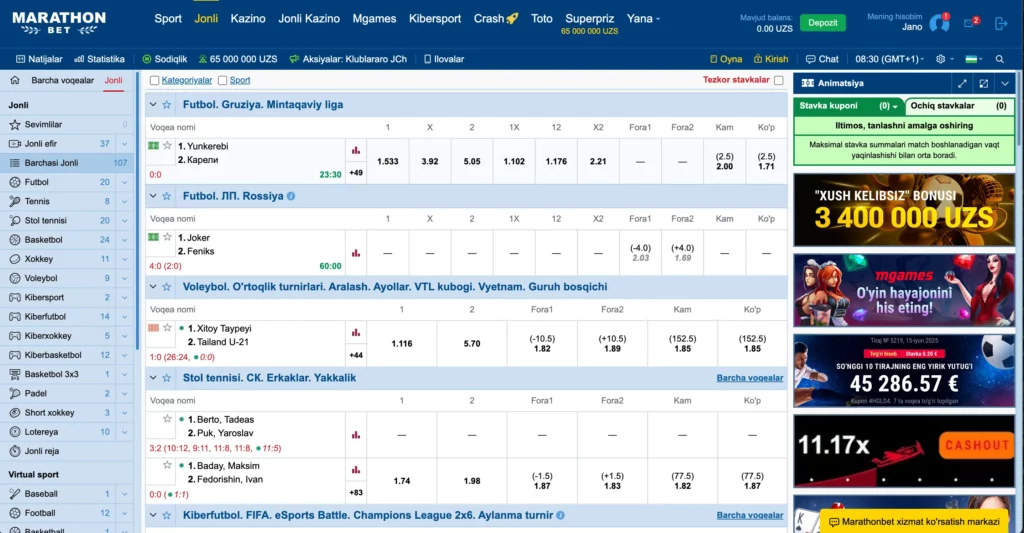Expand the Animatsiya panel to fullscreen
Screen dimensions: 1024x533
pos(962,84)
